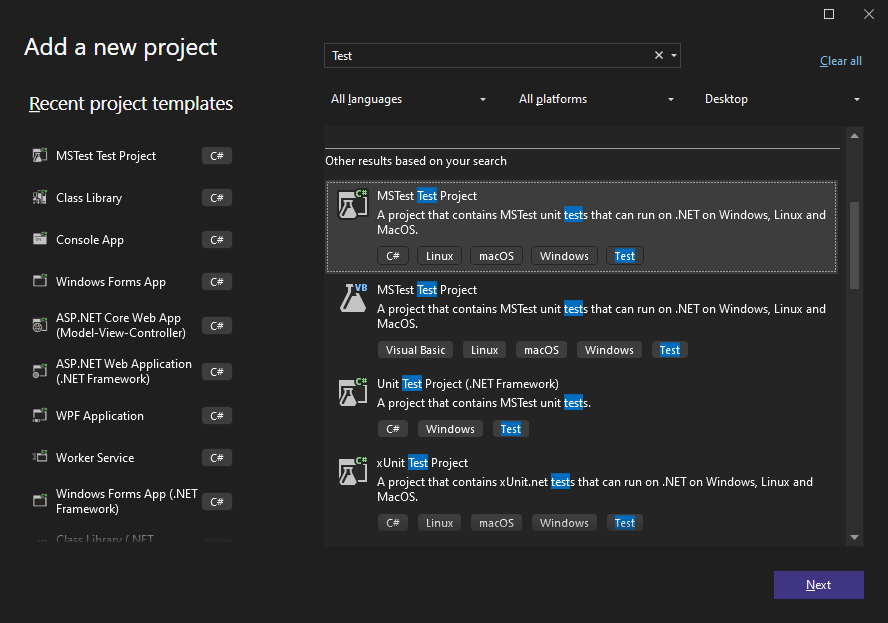The image size is (888, 623).
Task: Click the C# tag beside Class Library
Action: (217, 198)
